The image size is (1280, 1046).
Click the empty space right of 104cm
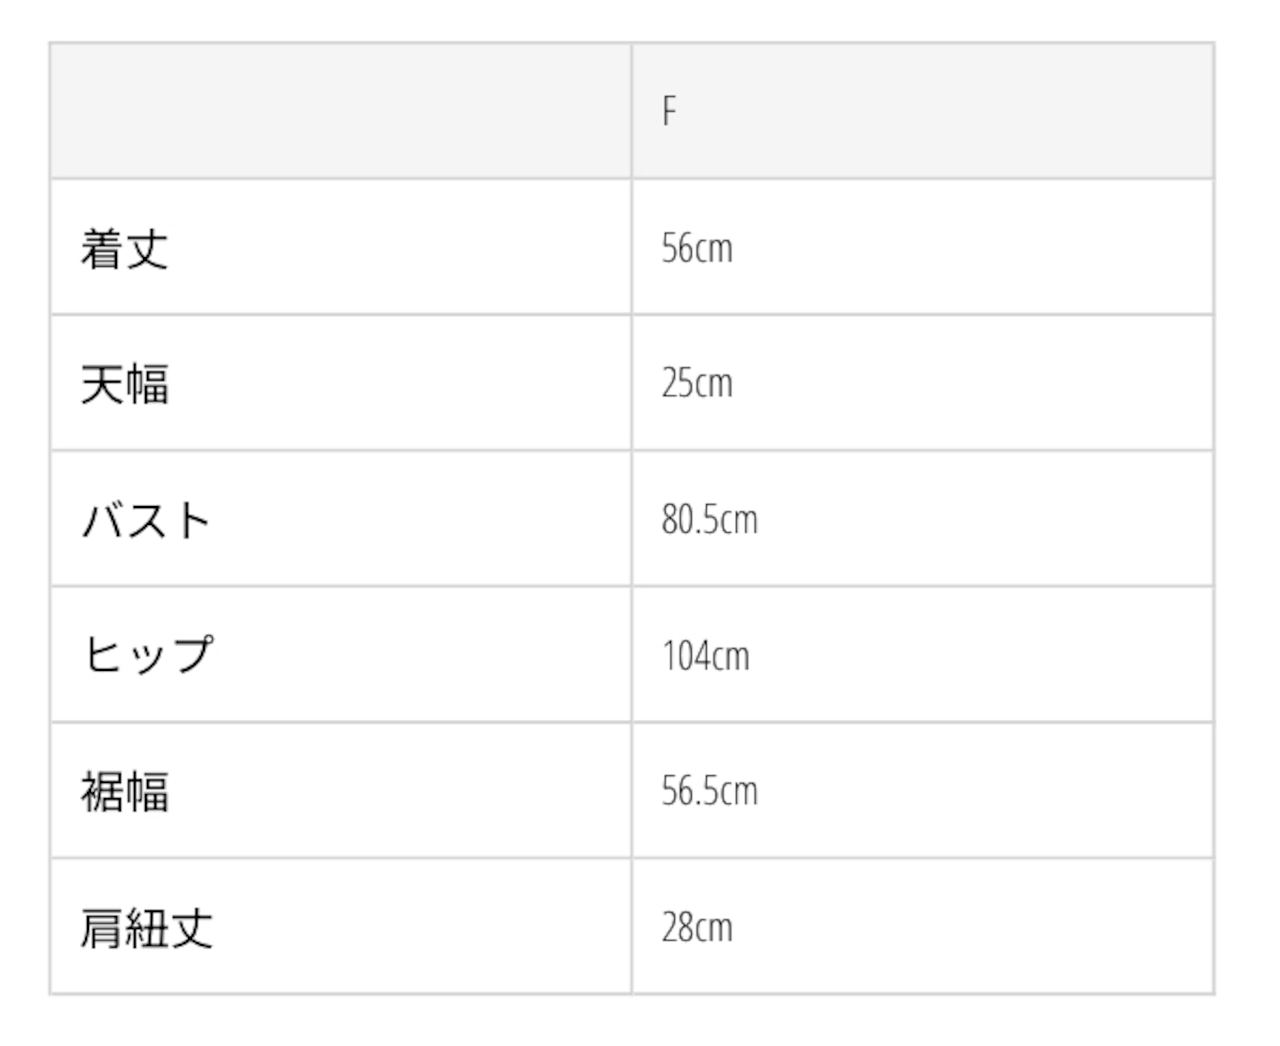pos(980,656)
